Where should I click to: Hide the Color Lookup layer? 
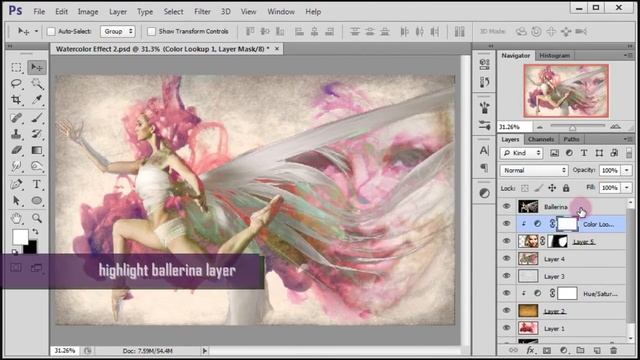pos(507,224)
